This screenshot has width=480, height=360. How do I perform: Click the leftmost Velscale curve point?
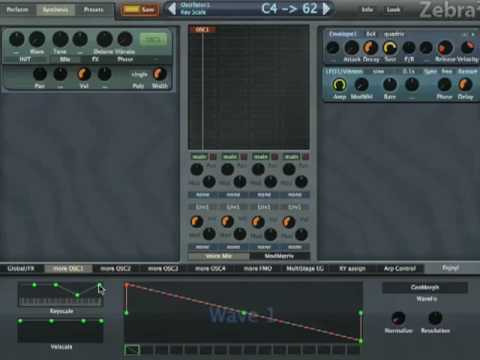20,321
